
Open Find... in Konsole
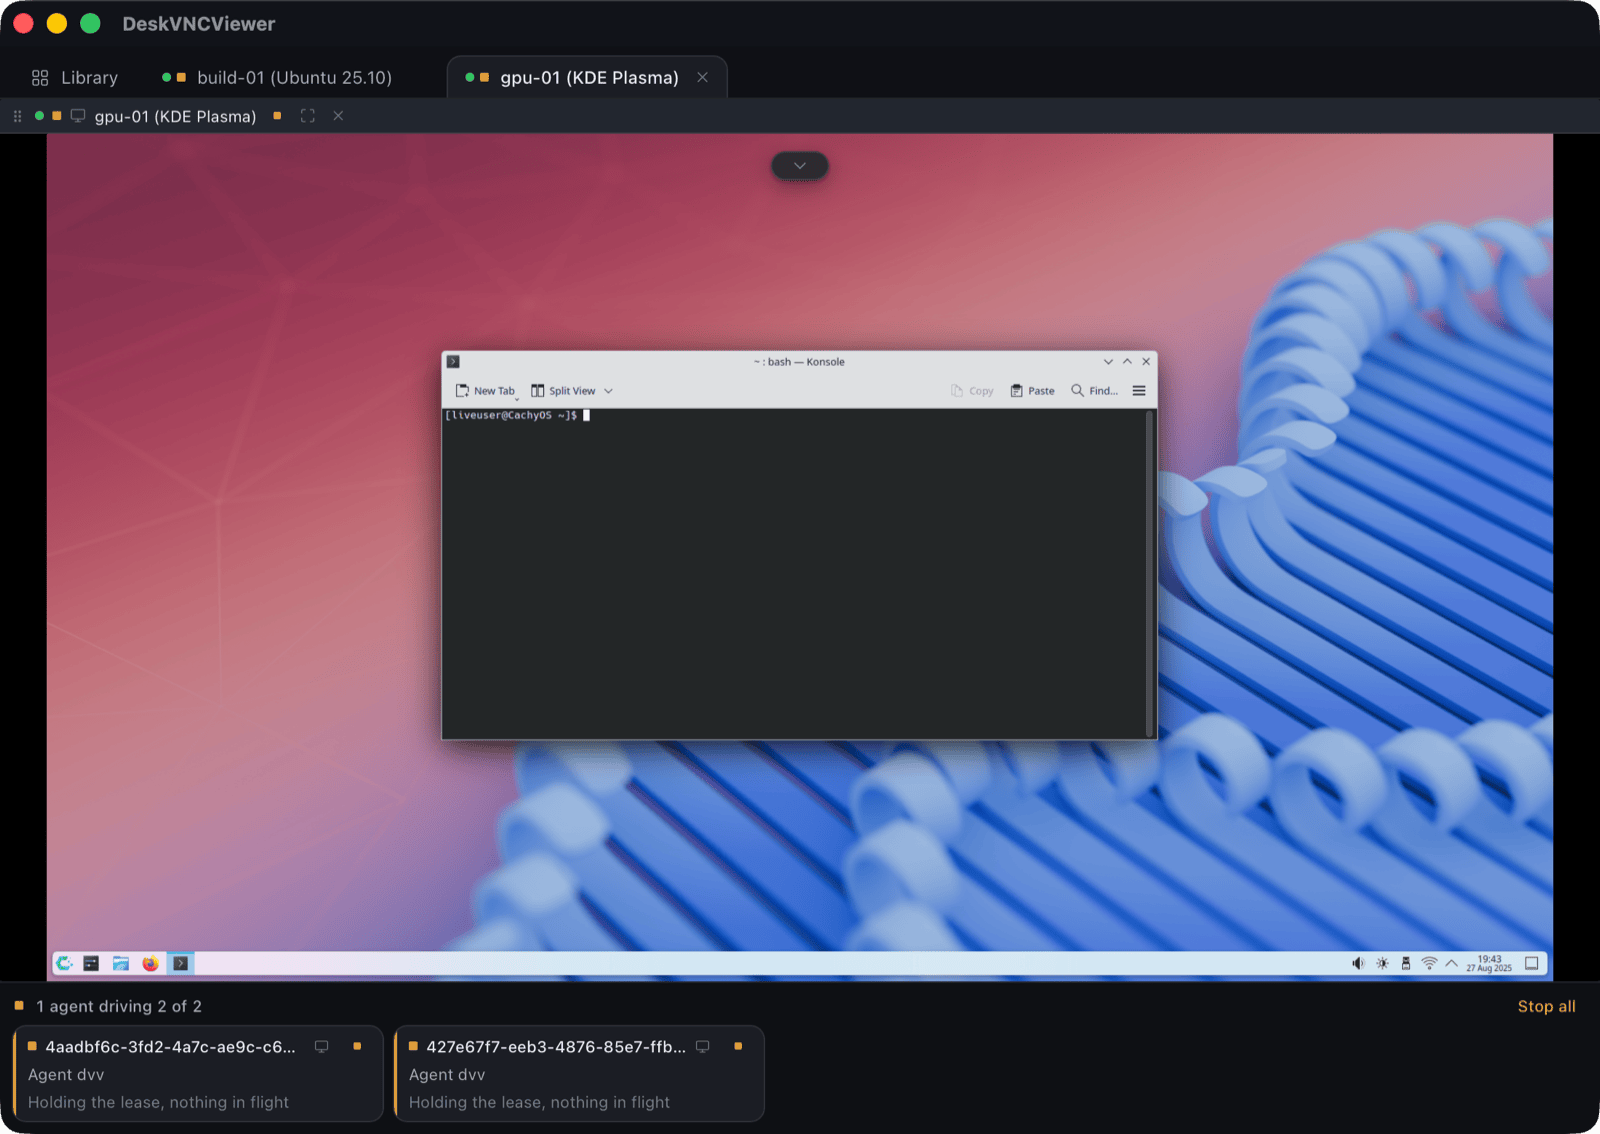(x=1094, y=391)
